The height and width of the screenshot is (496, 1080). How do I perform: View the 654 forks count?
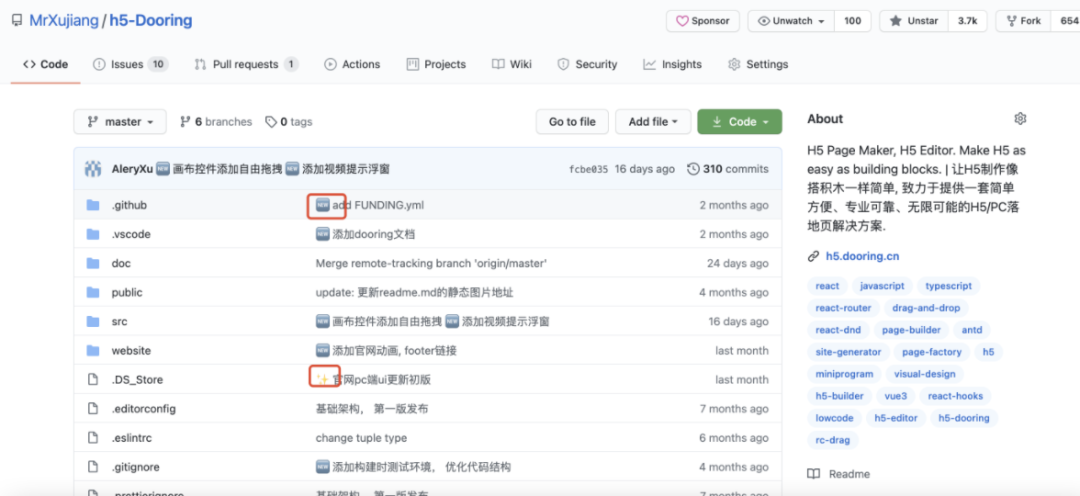[x=1065, y=21]
